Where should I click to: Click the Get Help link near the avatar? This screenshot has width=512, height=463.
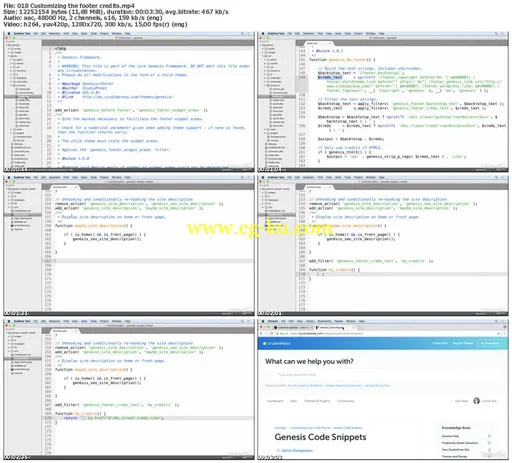point(462,401)
